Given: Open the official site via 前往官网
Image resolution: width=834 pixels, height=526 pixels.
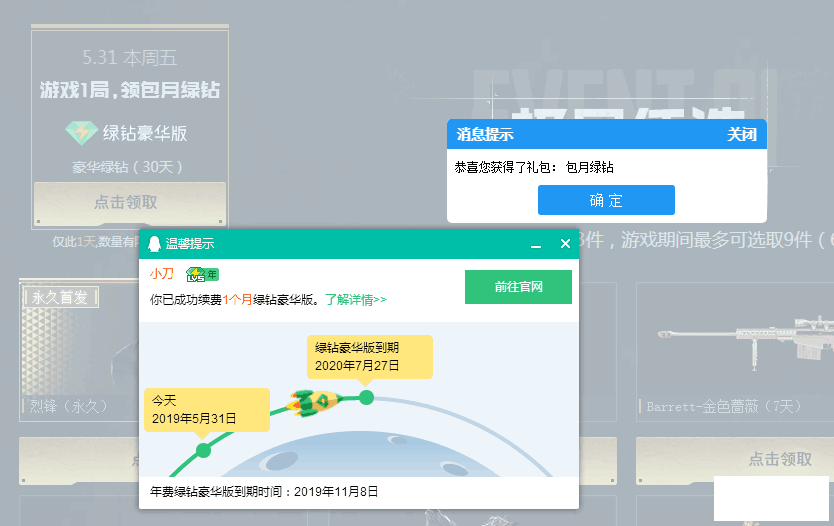Looking at the screenshot, I should click(x=518, y=287).
